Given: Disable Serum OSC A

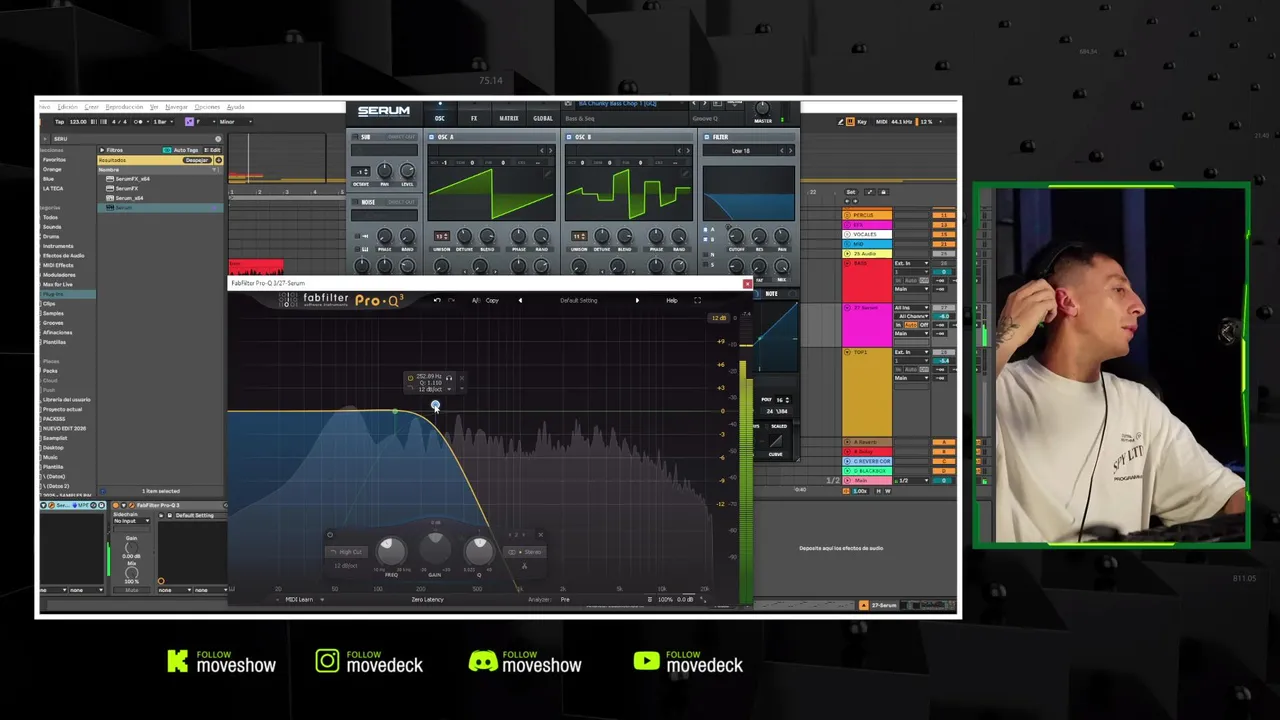Looking at the screenshot, I should (431, 137).
